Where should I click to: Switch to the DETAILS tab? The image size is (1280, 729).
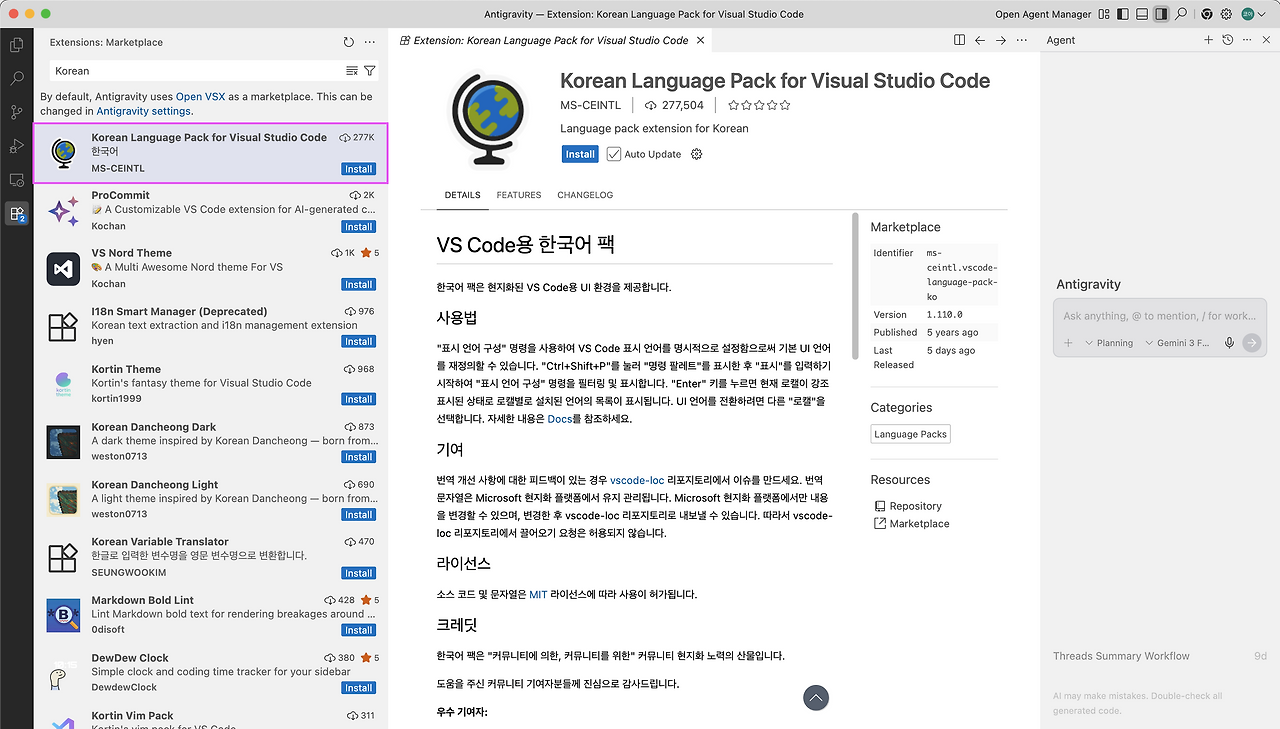pyautogui.click(x=463, y=195)
